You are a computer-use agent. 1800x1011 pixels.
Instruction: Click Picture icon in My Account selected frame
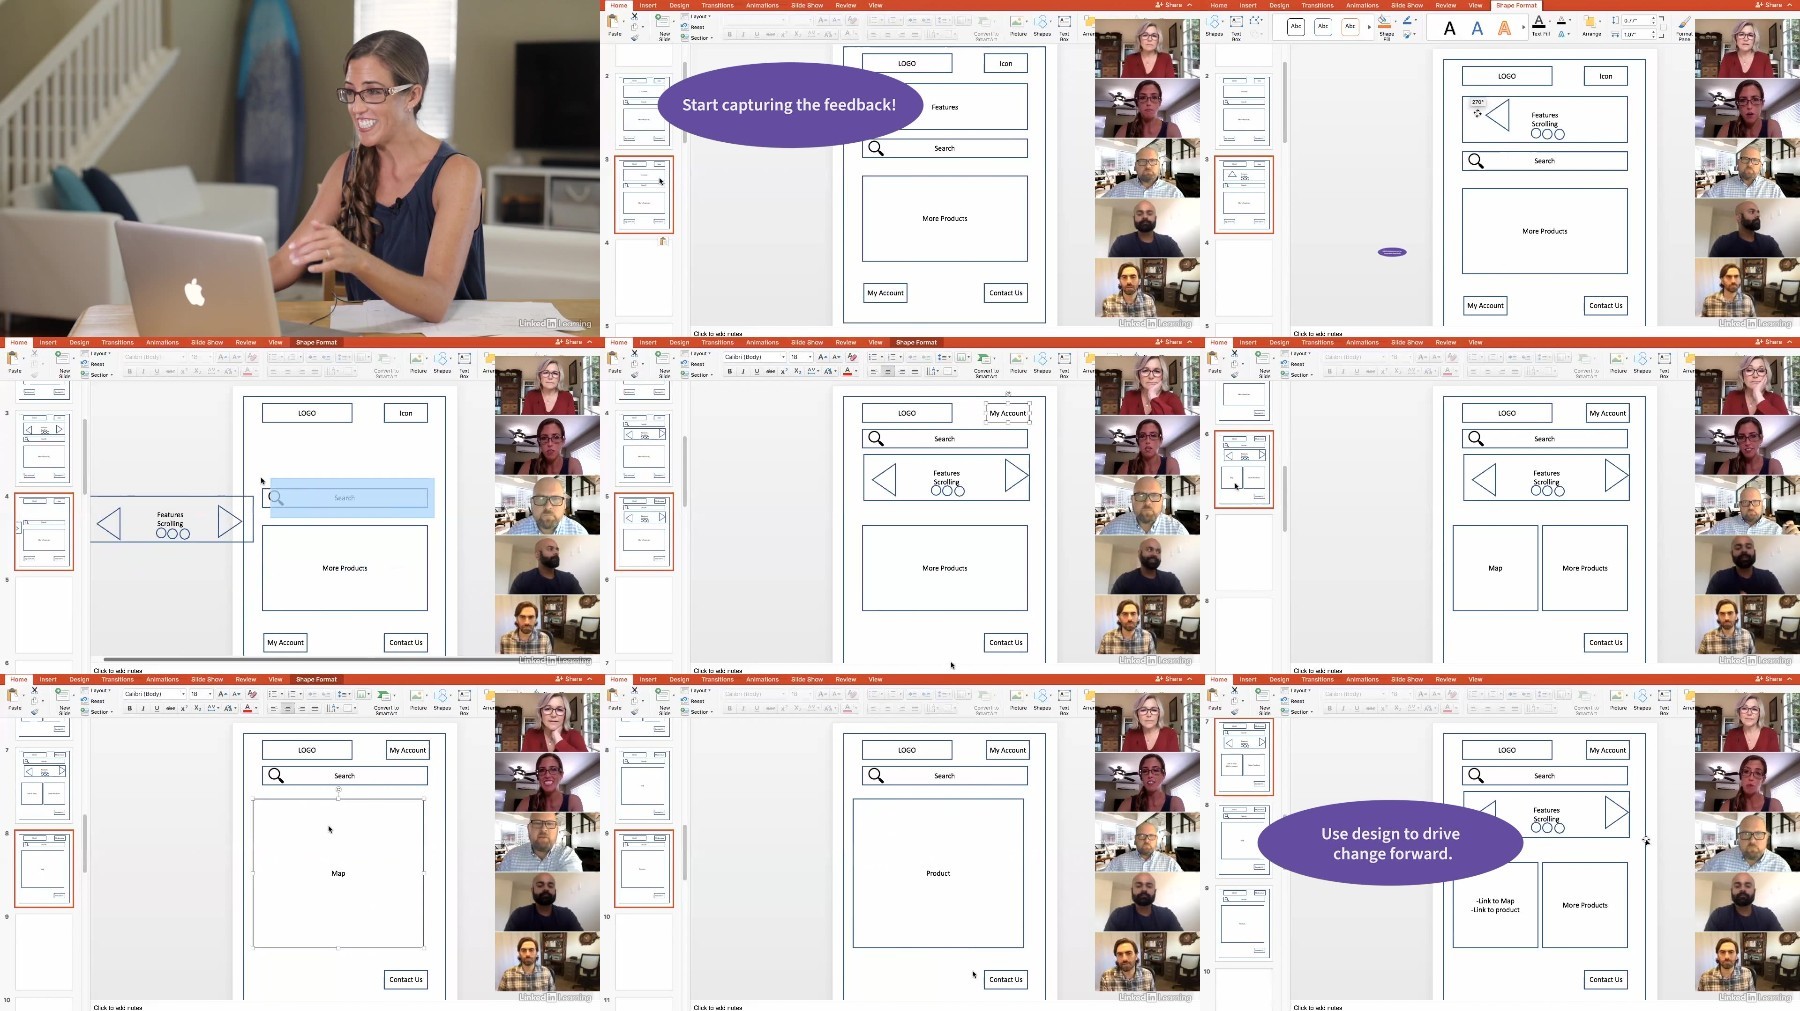click(x=1018, y=363)
